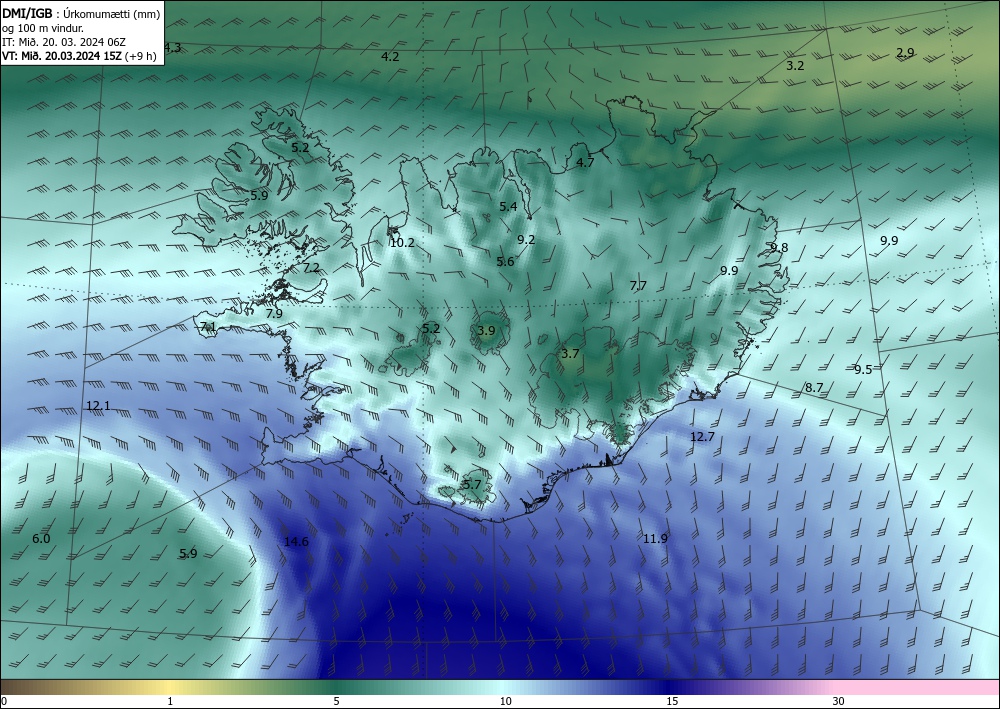
Task: Click the 7.1 value on Snæfellsnes peninsula
Action: coord(209,327)
